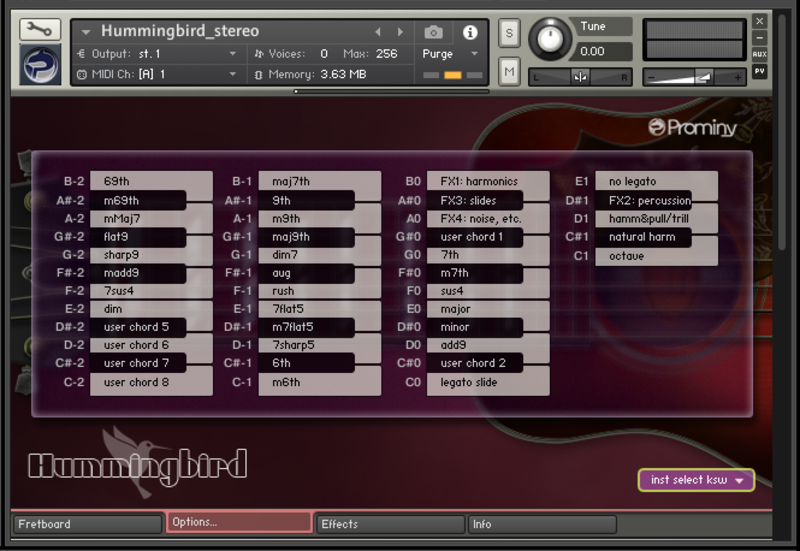
Task: Minimize instrument view with minus button
Action: pyautogui.click(x=759, y=38)
